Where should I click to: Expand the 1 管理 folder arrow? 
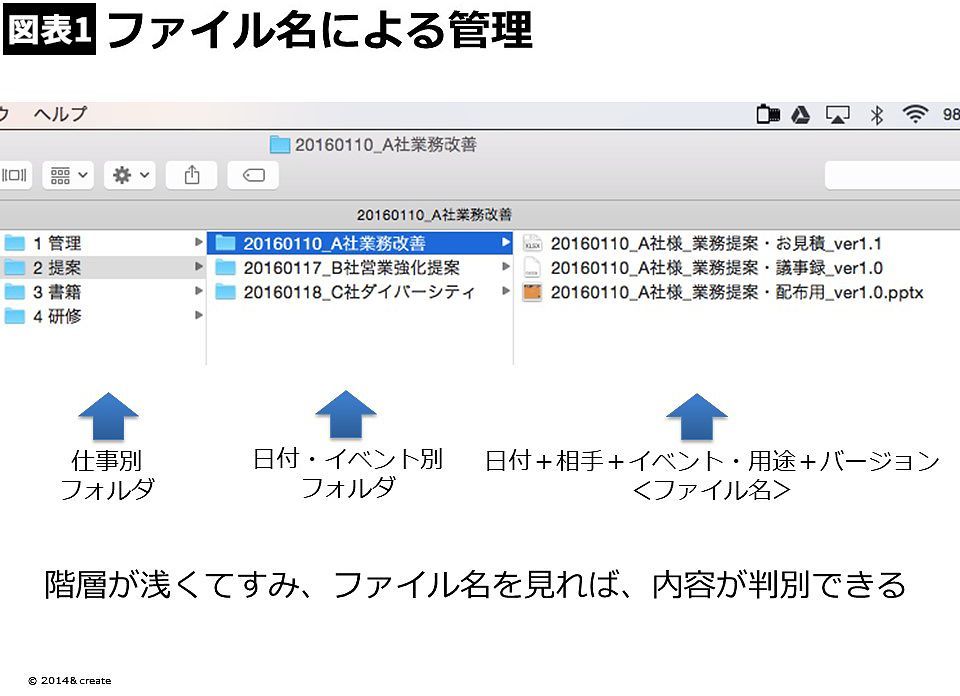[x=198, y=243]
